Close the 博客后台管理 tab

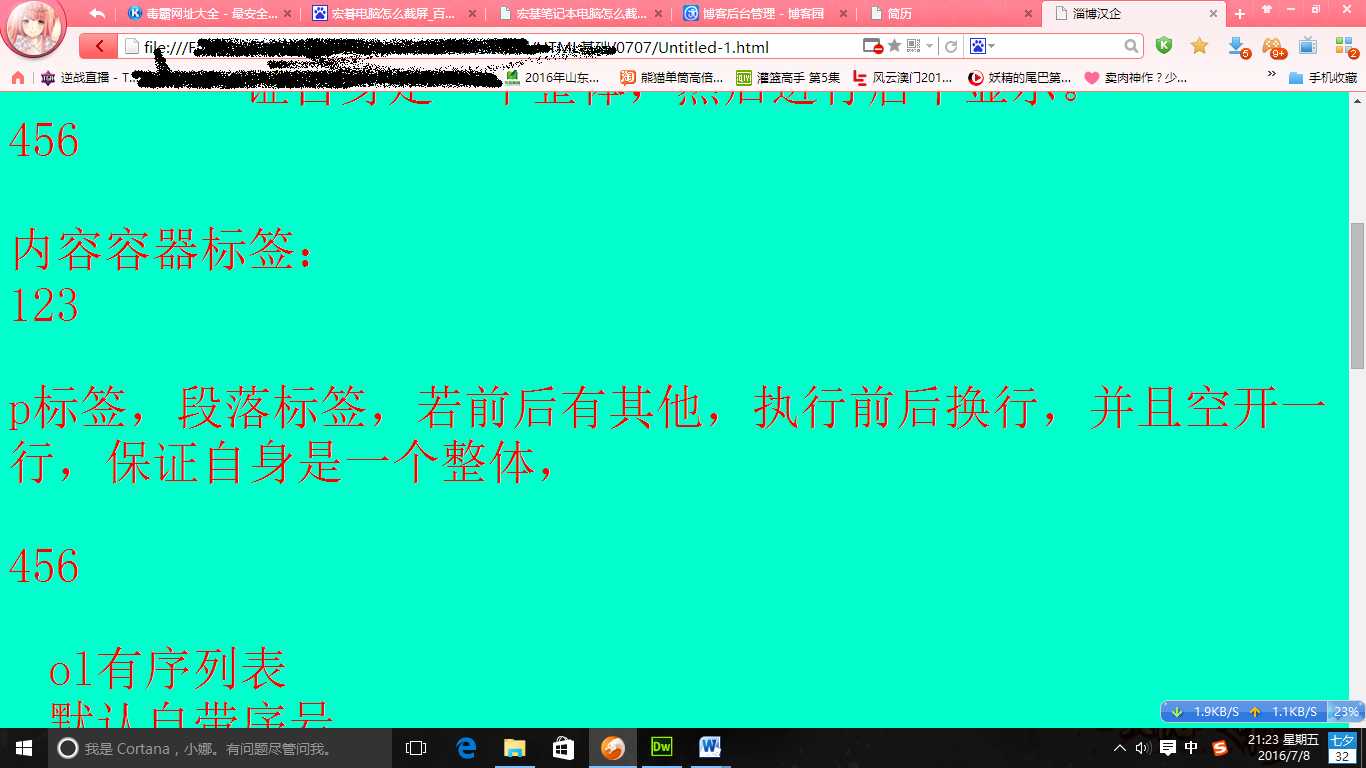click(x=843, y=14)
